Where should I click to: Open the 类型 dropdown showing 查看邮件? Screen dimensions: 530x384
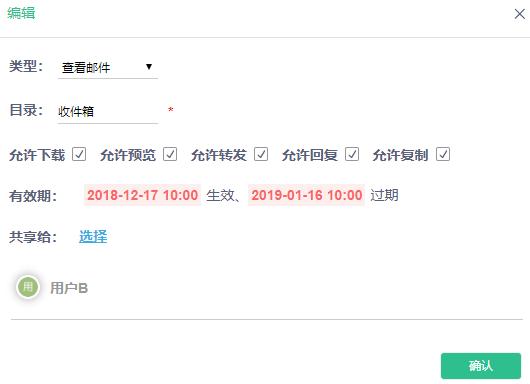click(108, 68)
